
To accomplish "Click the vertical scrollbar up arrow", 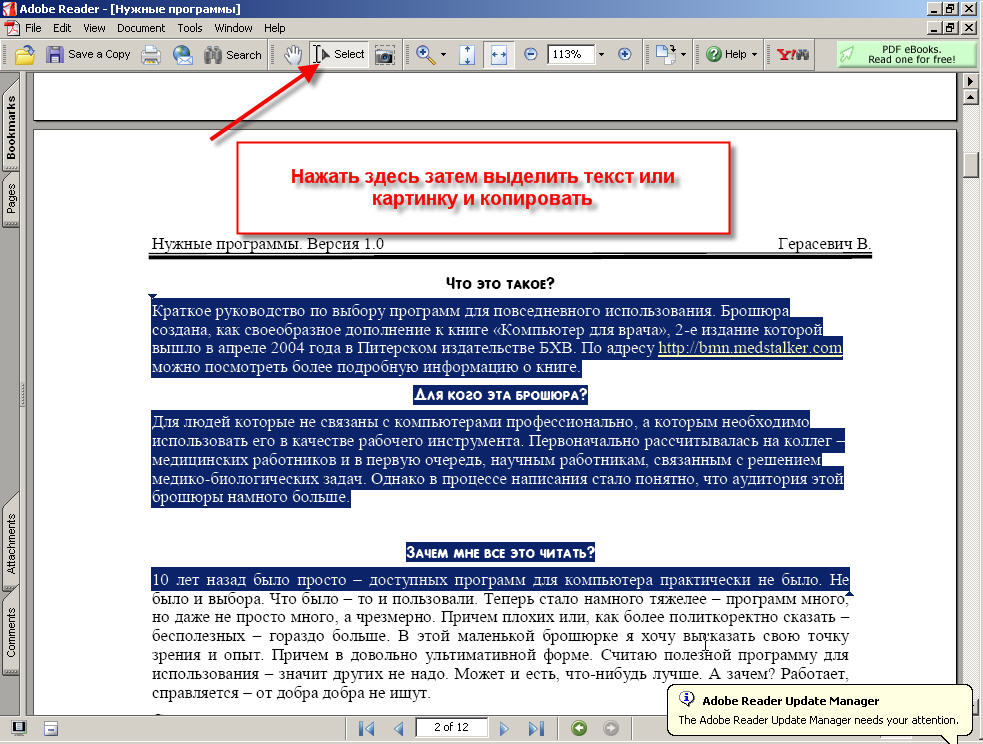I will pos(970,97).
